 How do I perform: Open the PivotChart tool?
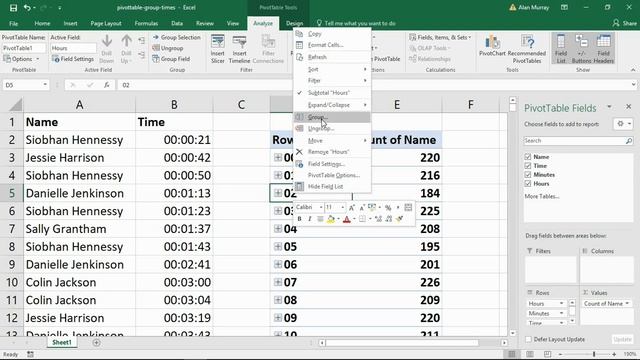pyautogui.click(x=492, y=46)
